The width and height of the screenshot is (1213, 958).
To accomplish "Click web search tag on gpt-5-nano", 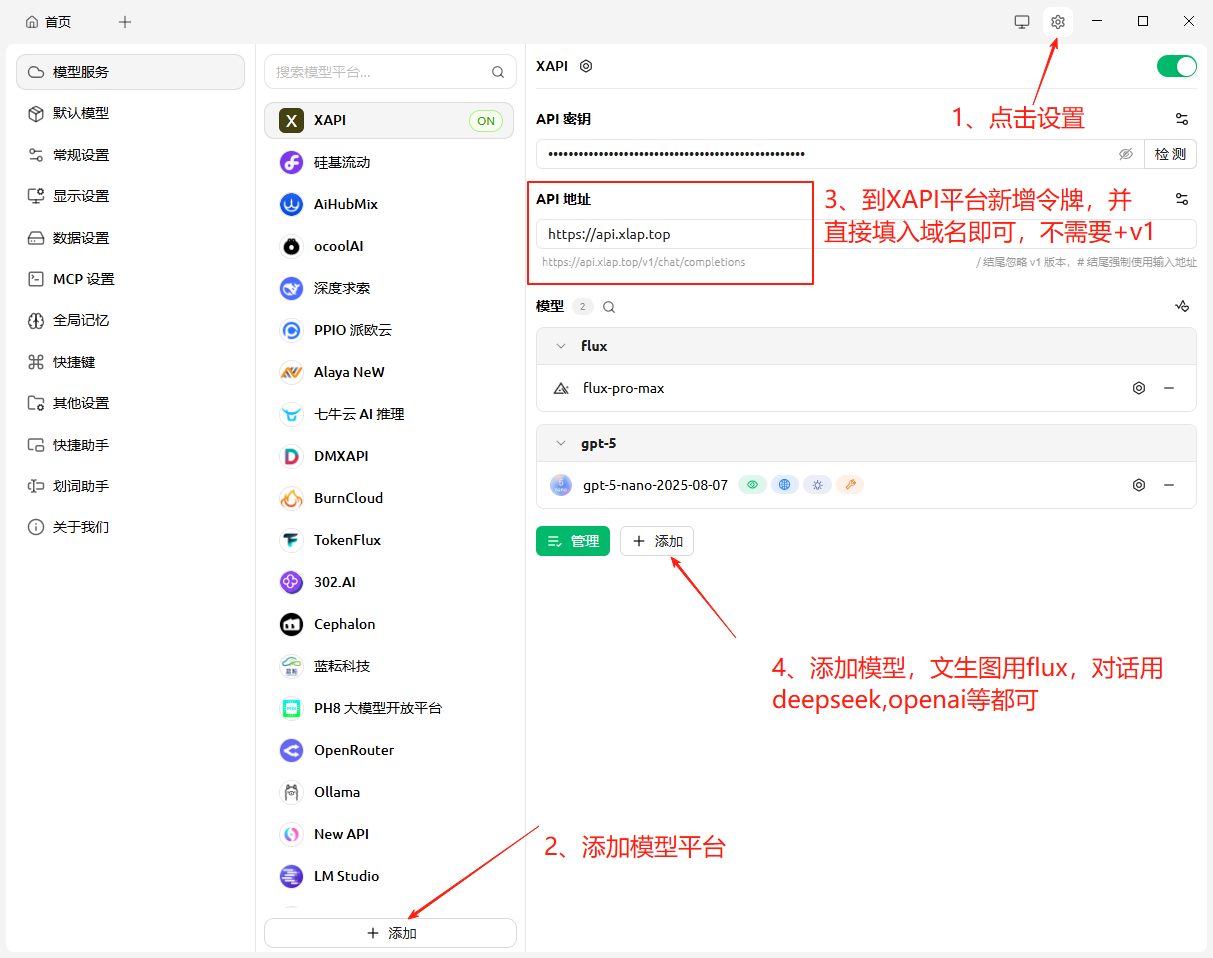I will pos(785,485).
